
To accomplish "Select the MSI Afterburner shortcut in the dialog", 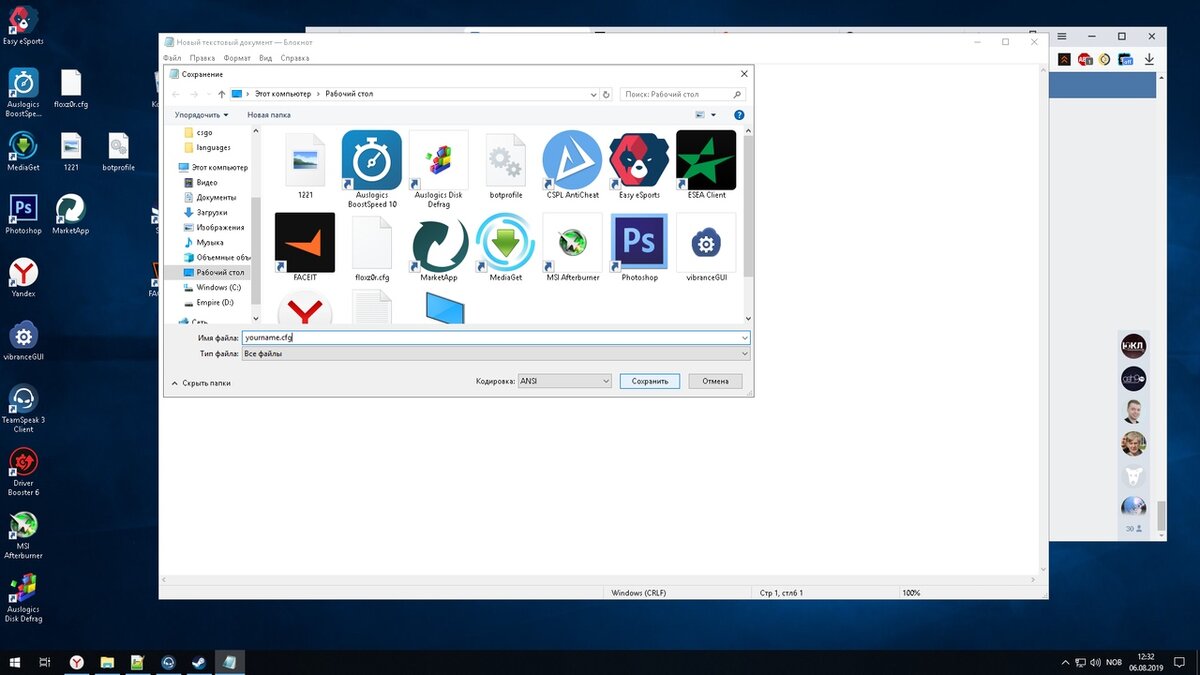I will point(572,248).
